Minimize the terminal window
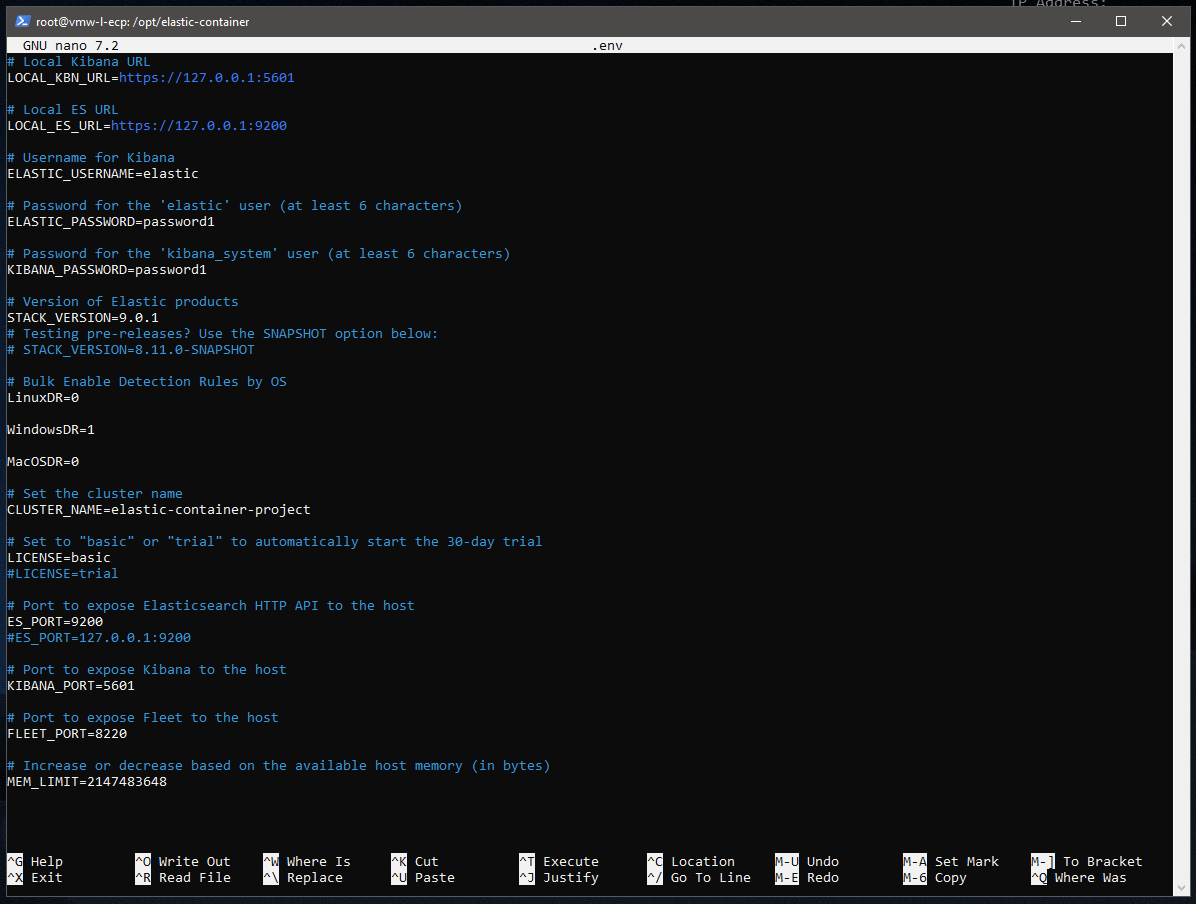Screen dimensions: 1196x904 [x=1075, y=21]
